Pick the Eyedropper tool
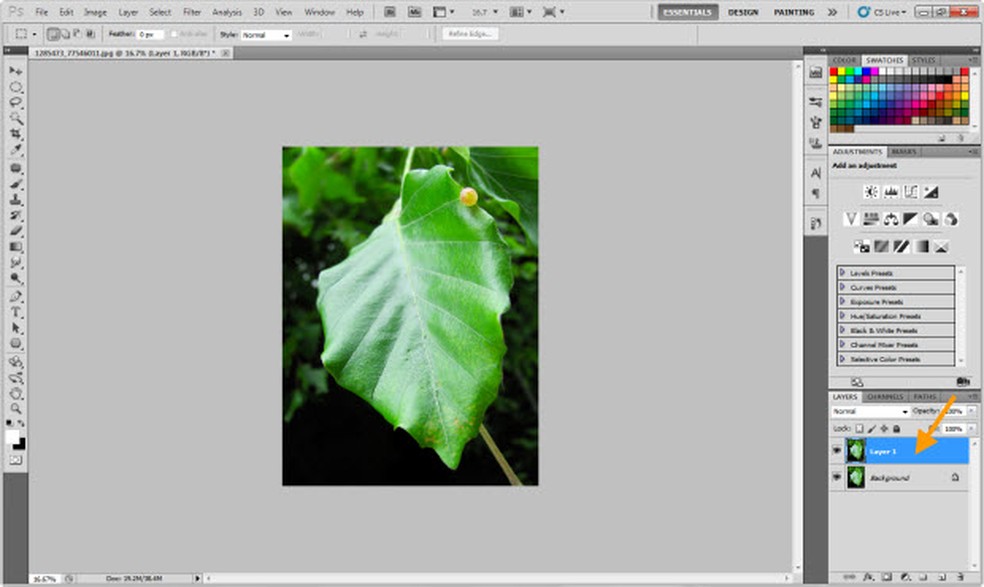The height and width of the screenshot is (587, 984). coord(16,148)
